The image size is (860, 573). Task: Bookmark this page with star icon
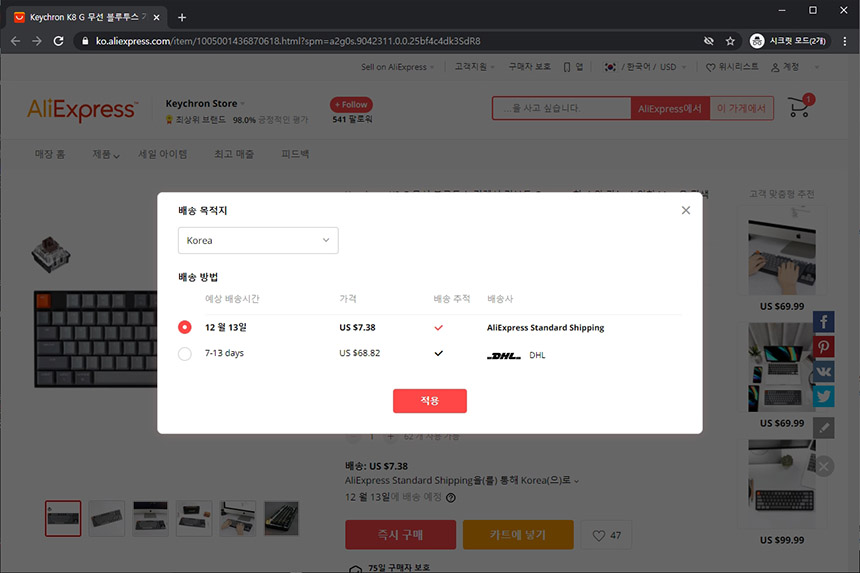(x=730, y=41)
